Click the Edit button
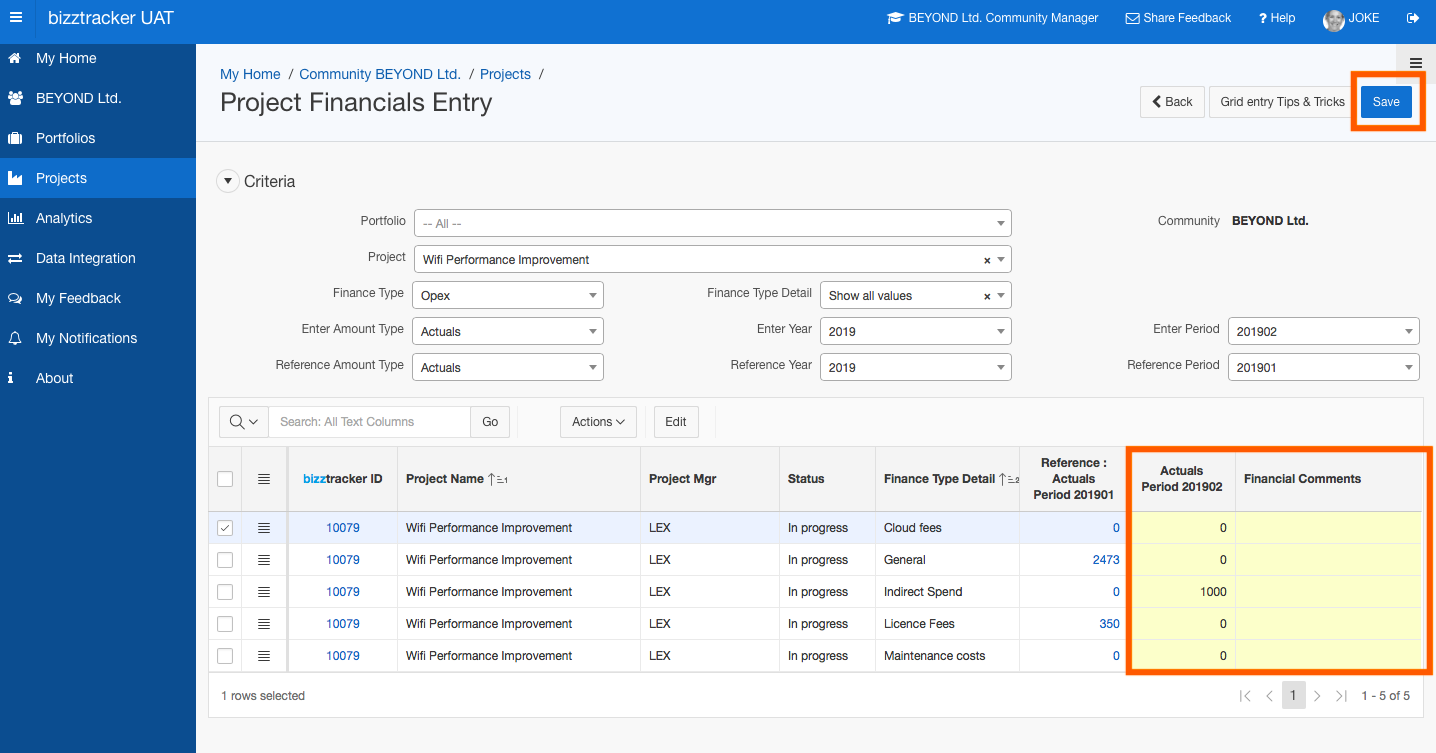Viewport: 1436px width, 753px height. point(676,422)
